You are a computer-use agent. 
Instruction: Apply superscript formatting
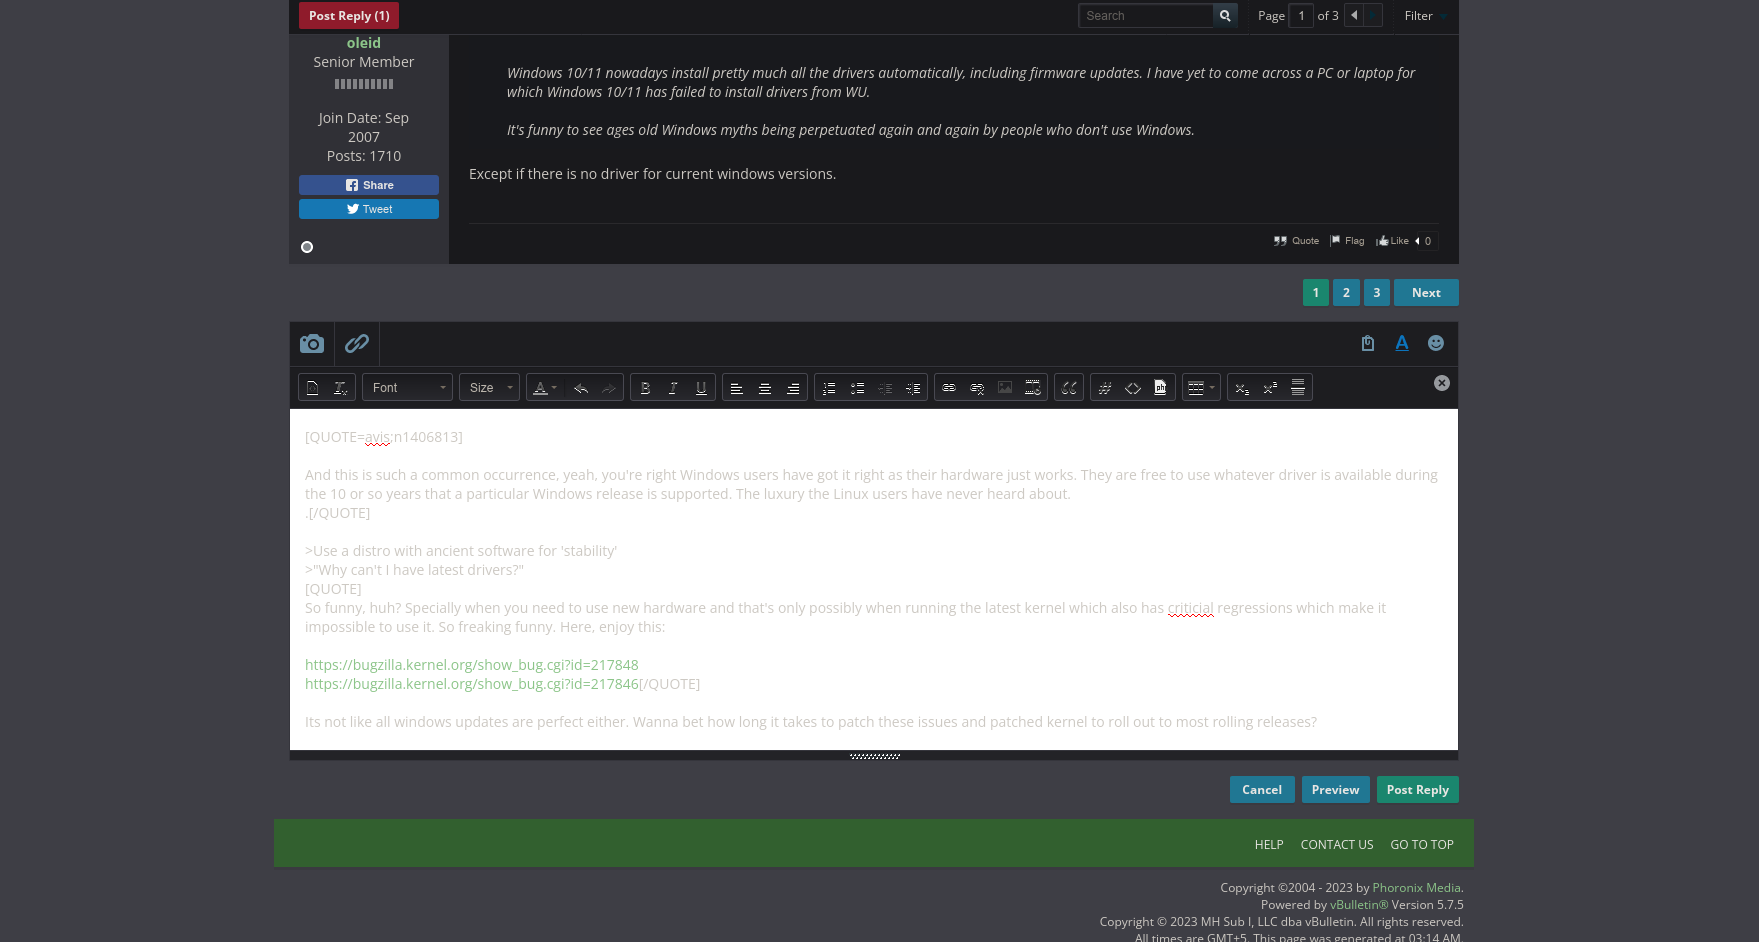(1269, 387)
